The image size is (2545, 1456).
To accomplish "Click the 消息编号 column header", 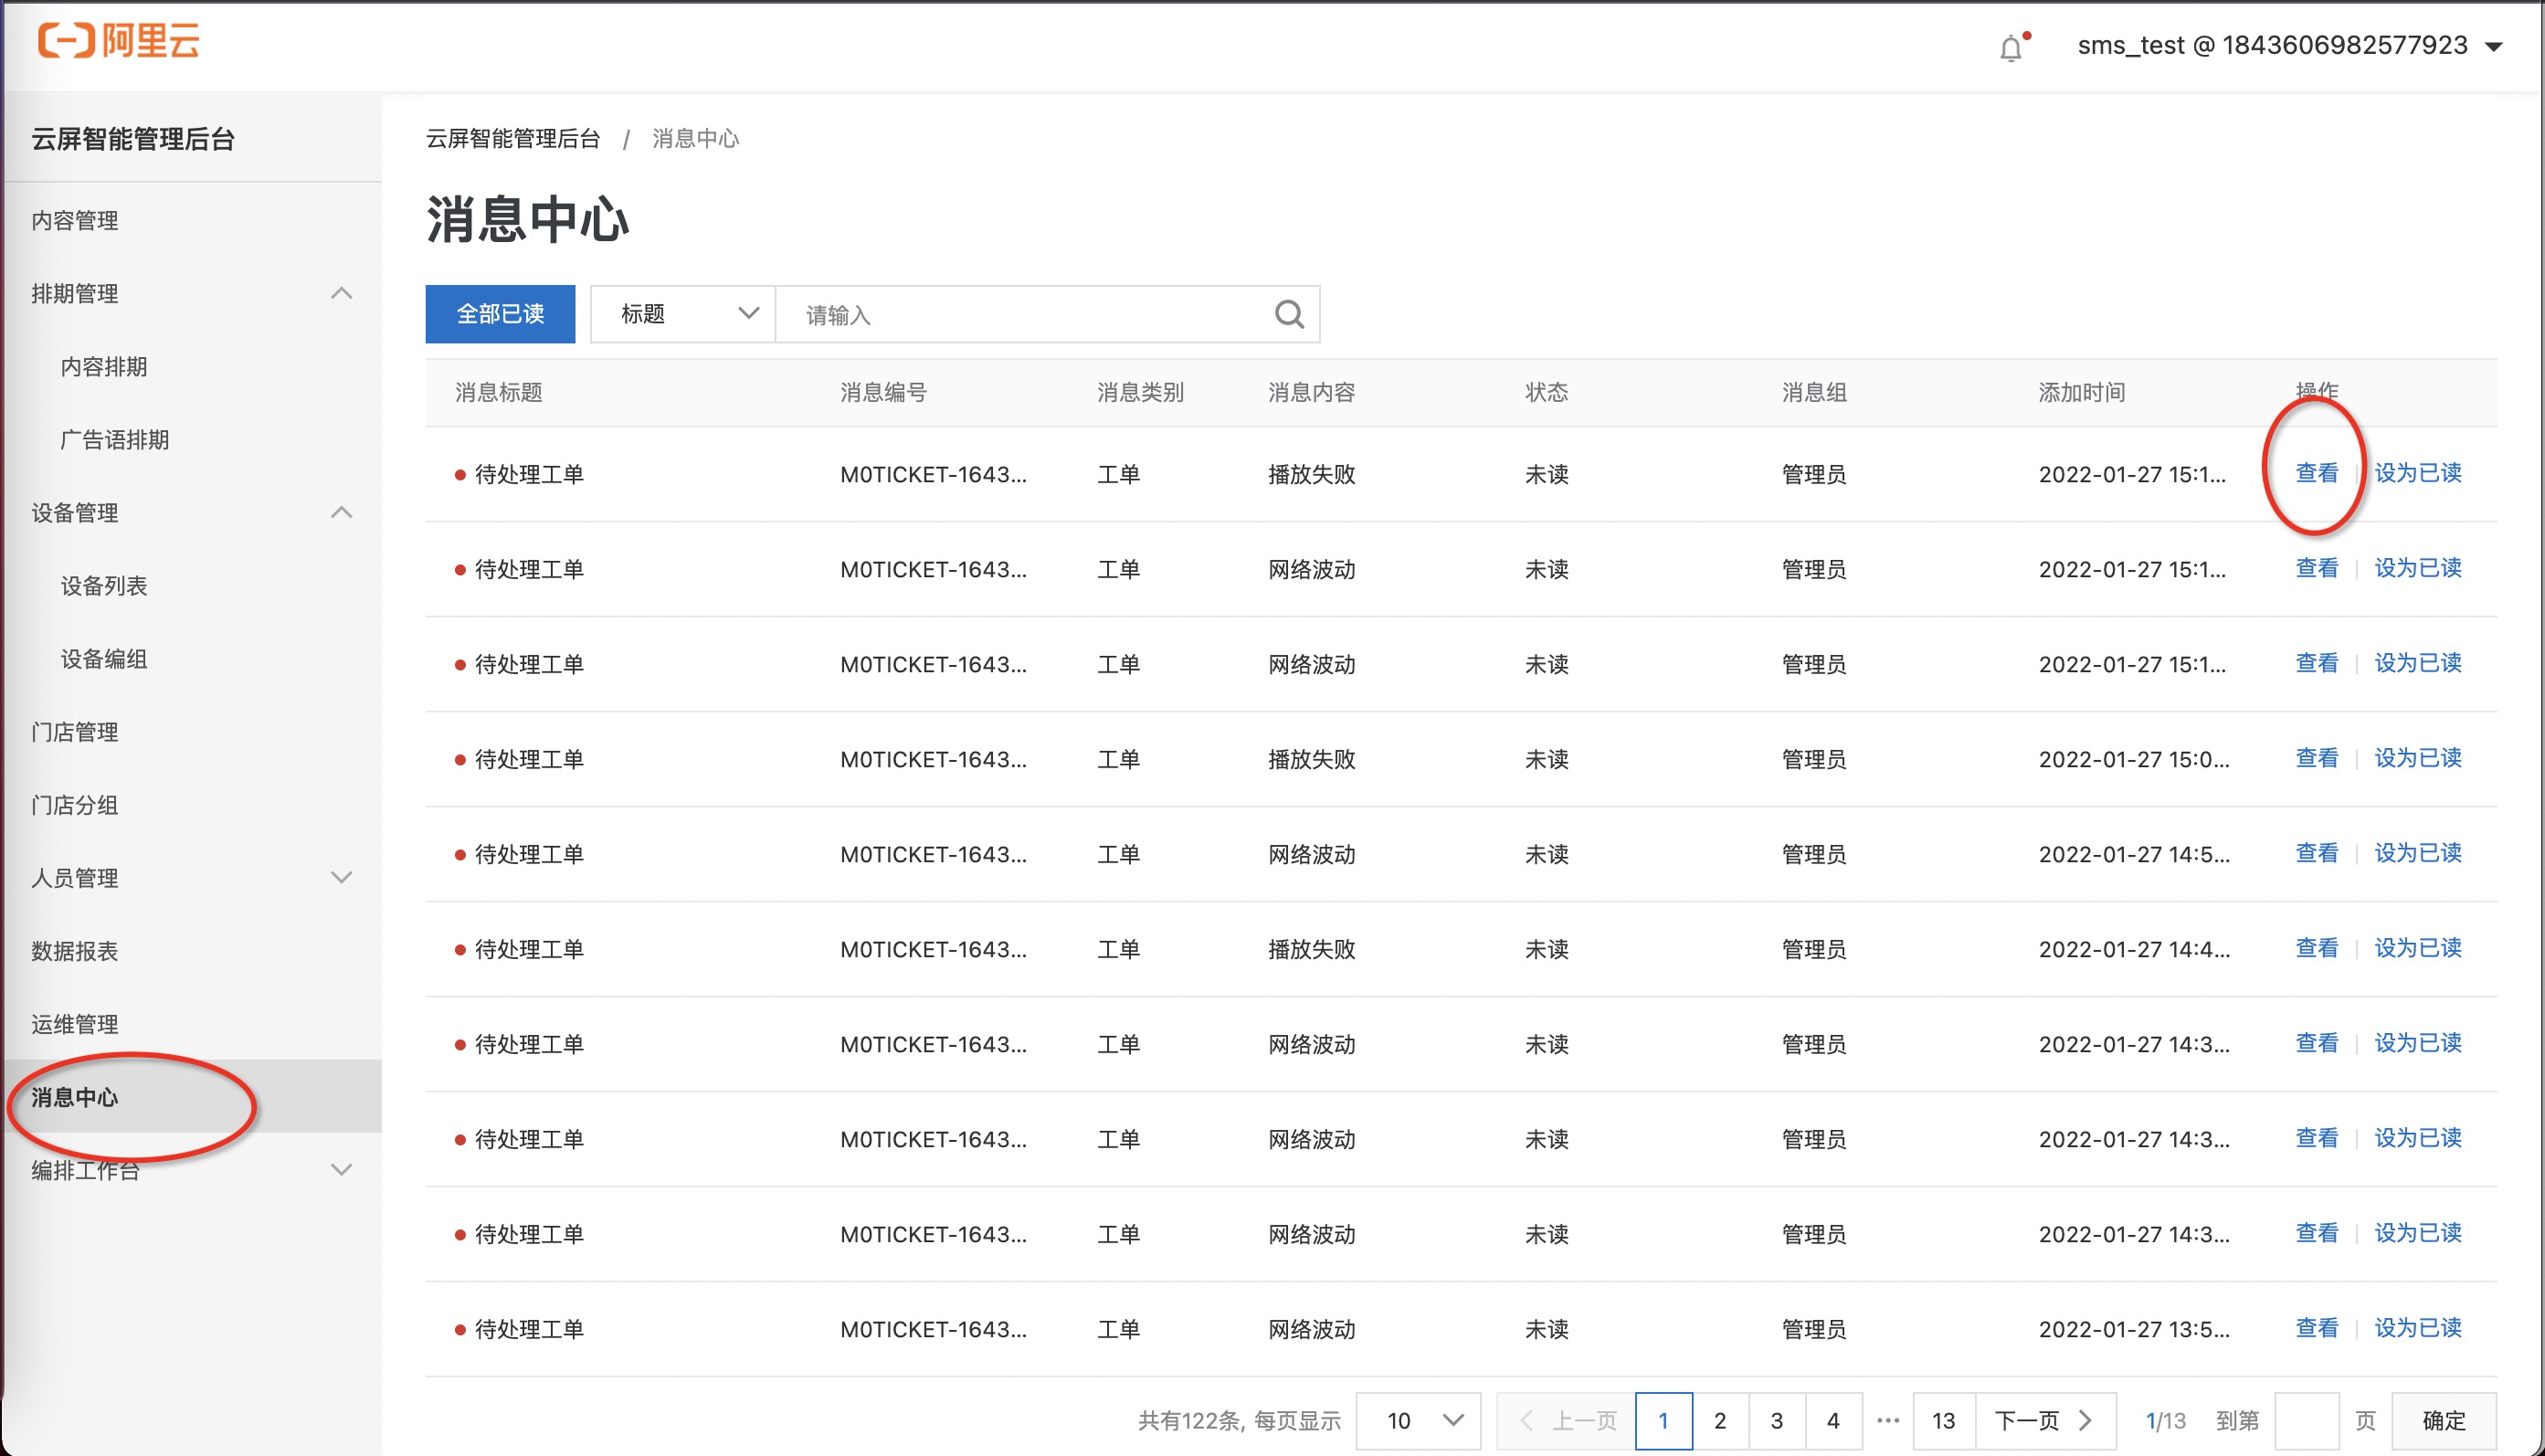I will pos(884,392).
